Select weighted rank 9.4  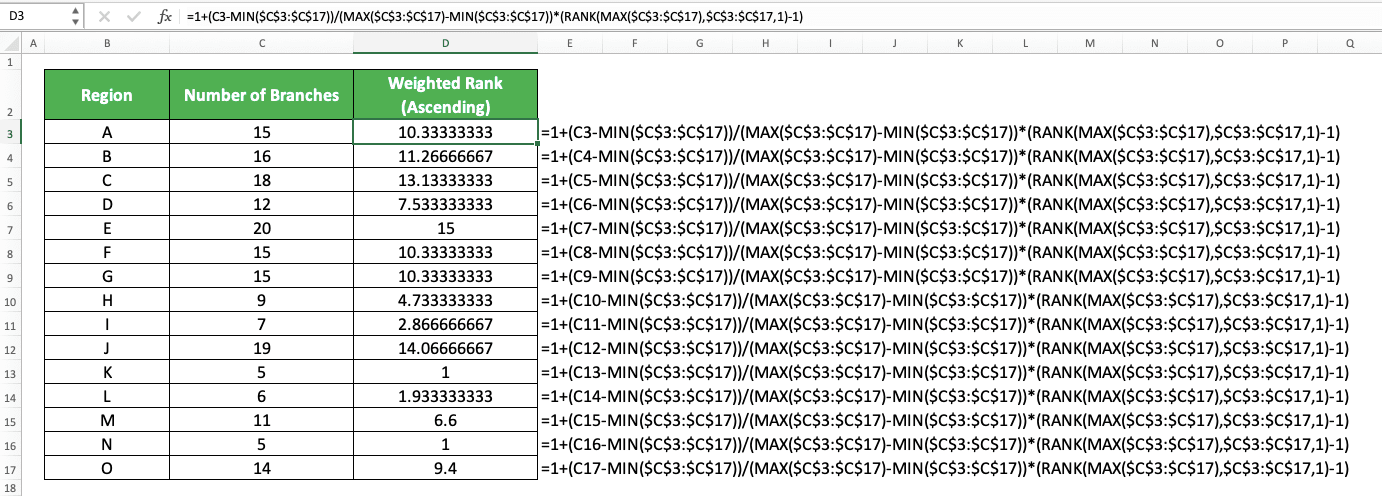[445, 468]
